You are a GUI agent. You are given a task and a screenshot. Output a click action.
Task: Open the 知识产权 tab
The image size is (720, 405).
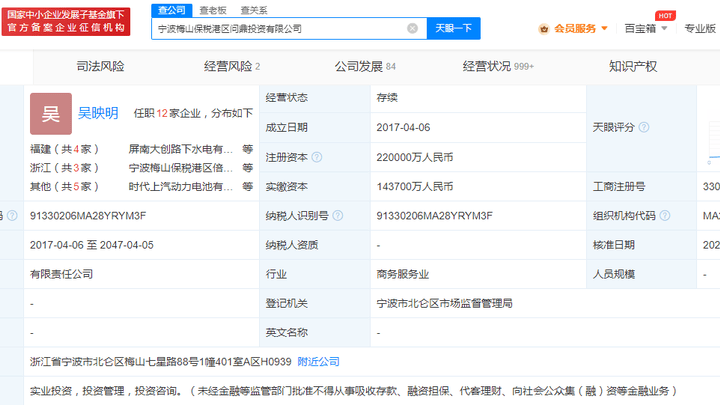[x=633, y=67]
